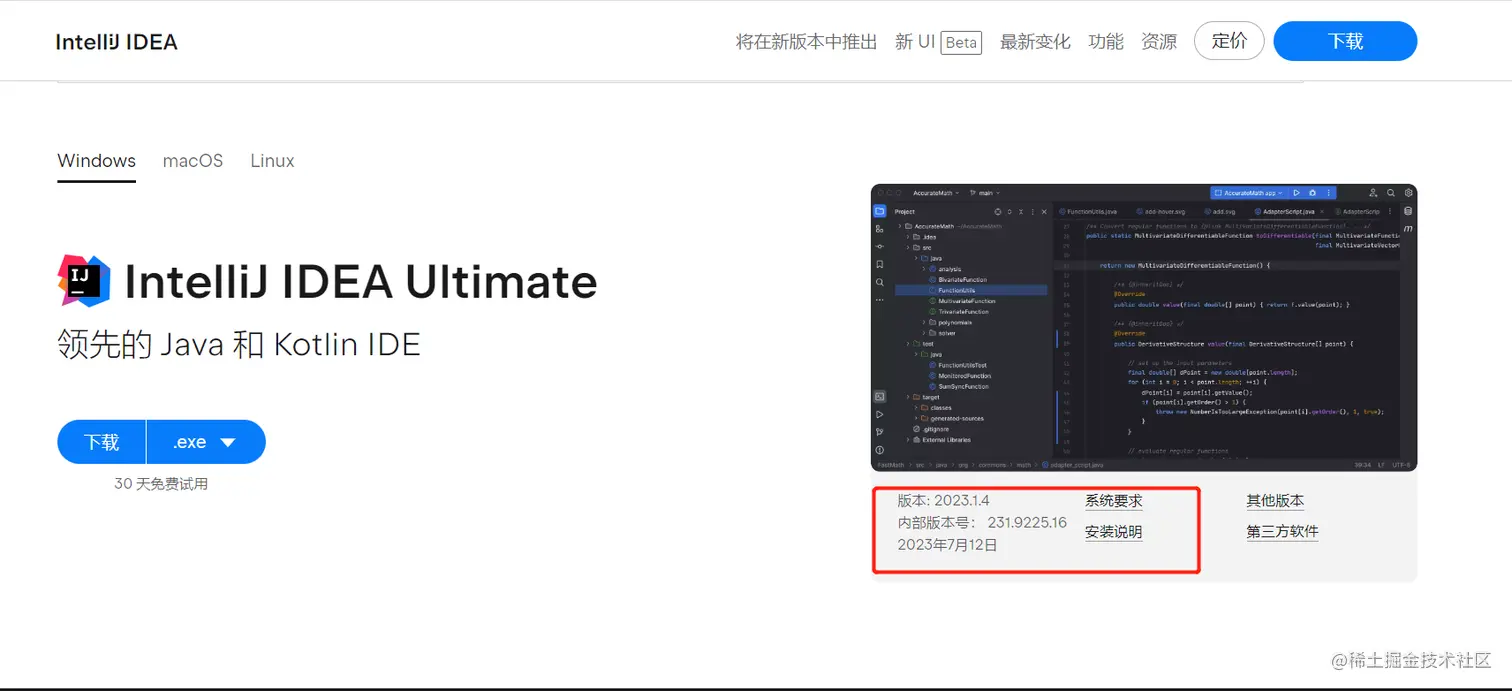Image resolution: width=1512 pixels, height=691 pixels.
Task: Click the 定价 outlined button
Action: click(x=1229, y=41)
